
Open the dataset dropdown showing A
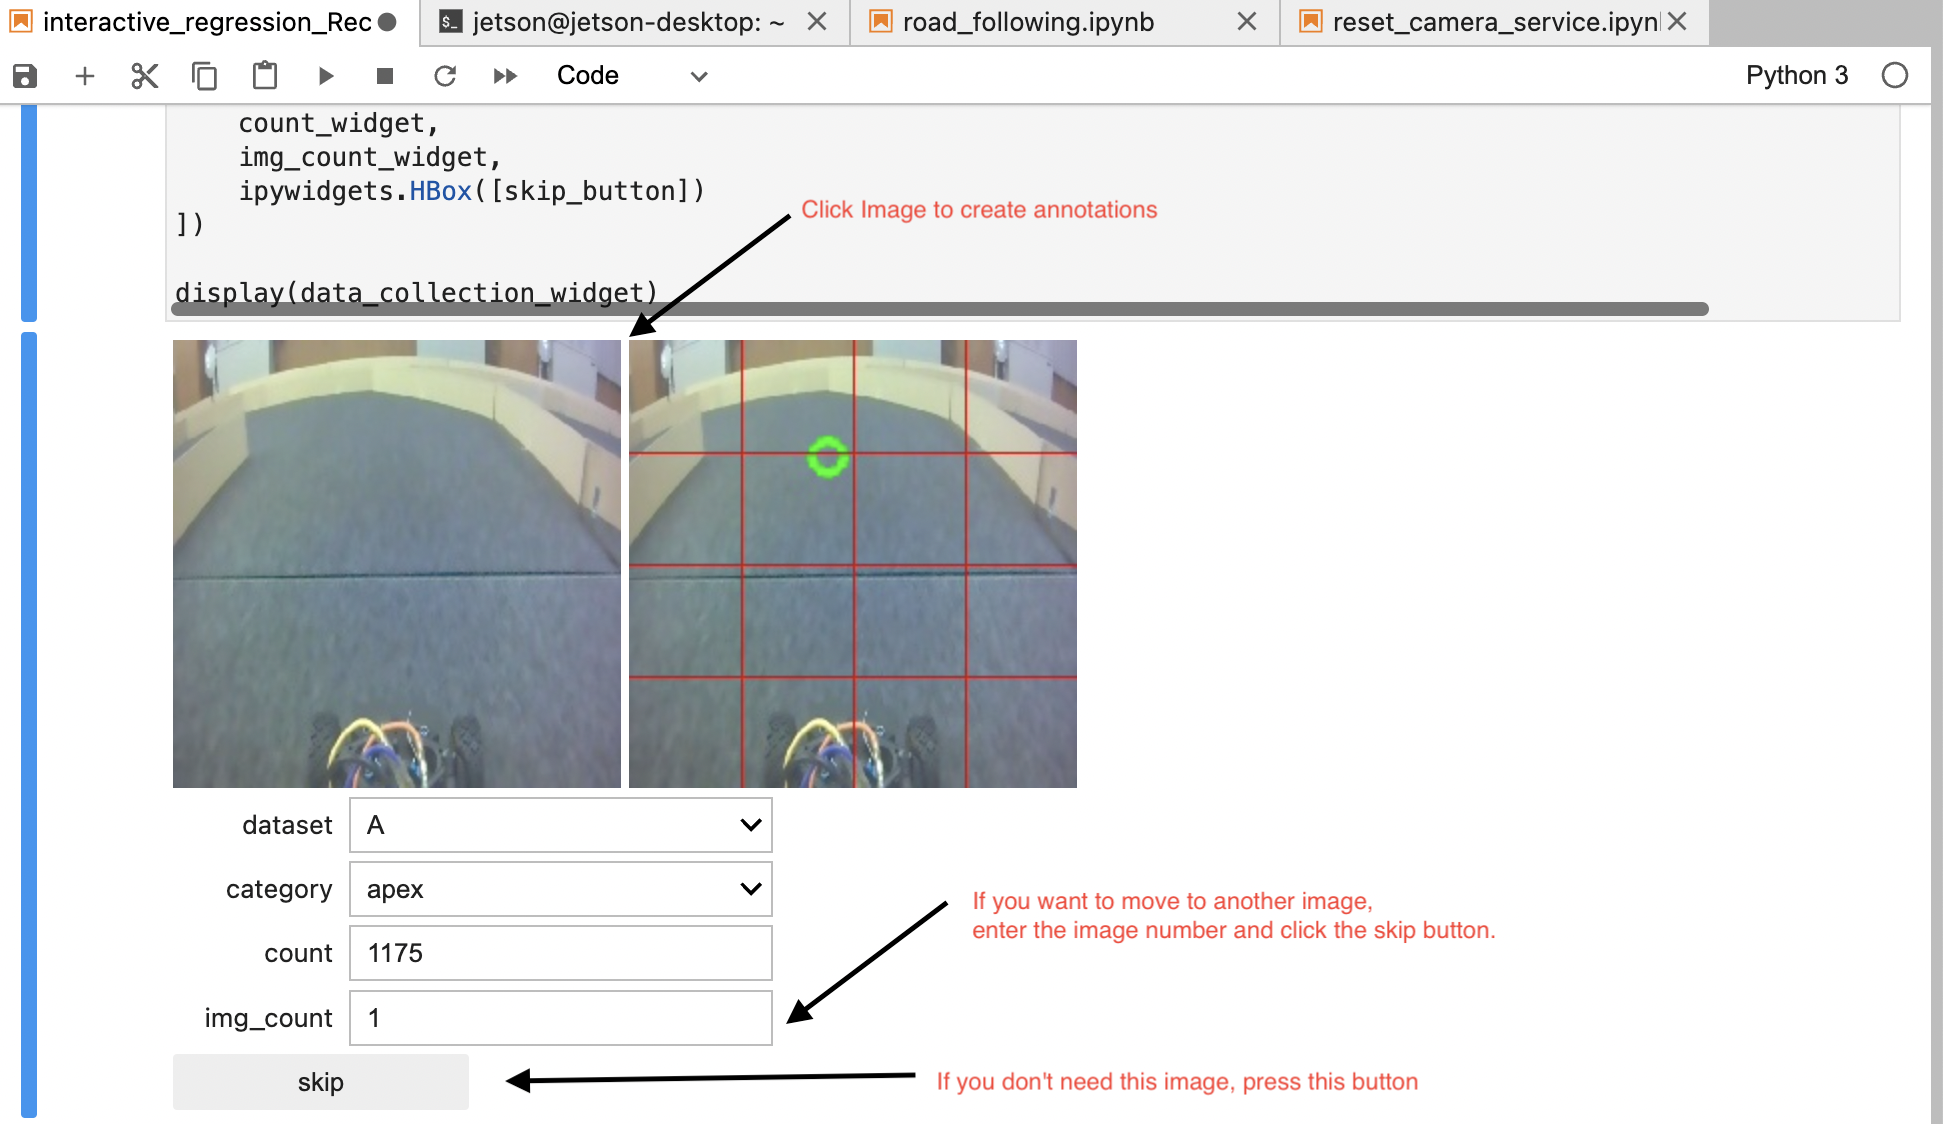[x=560, y=825]
